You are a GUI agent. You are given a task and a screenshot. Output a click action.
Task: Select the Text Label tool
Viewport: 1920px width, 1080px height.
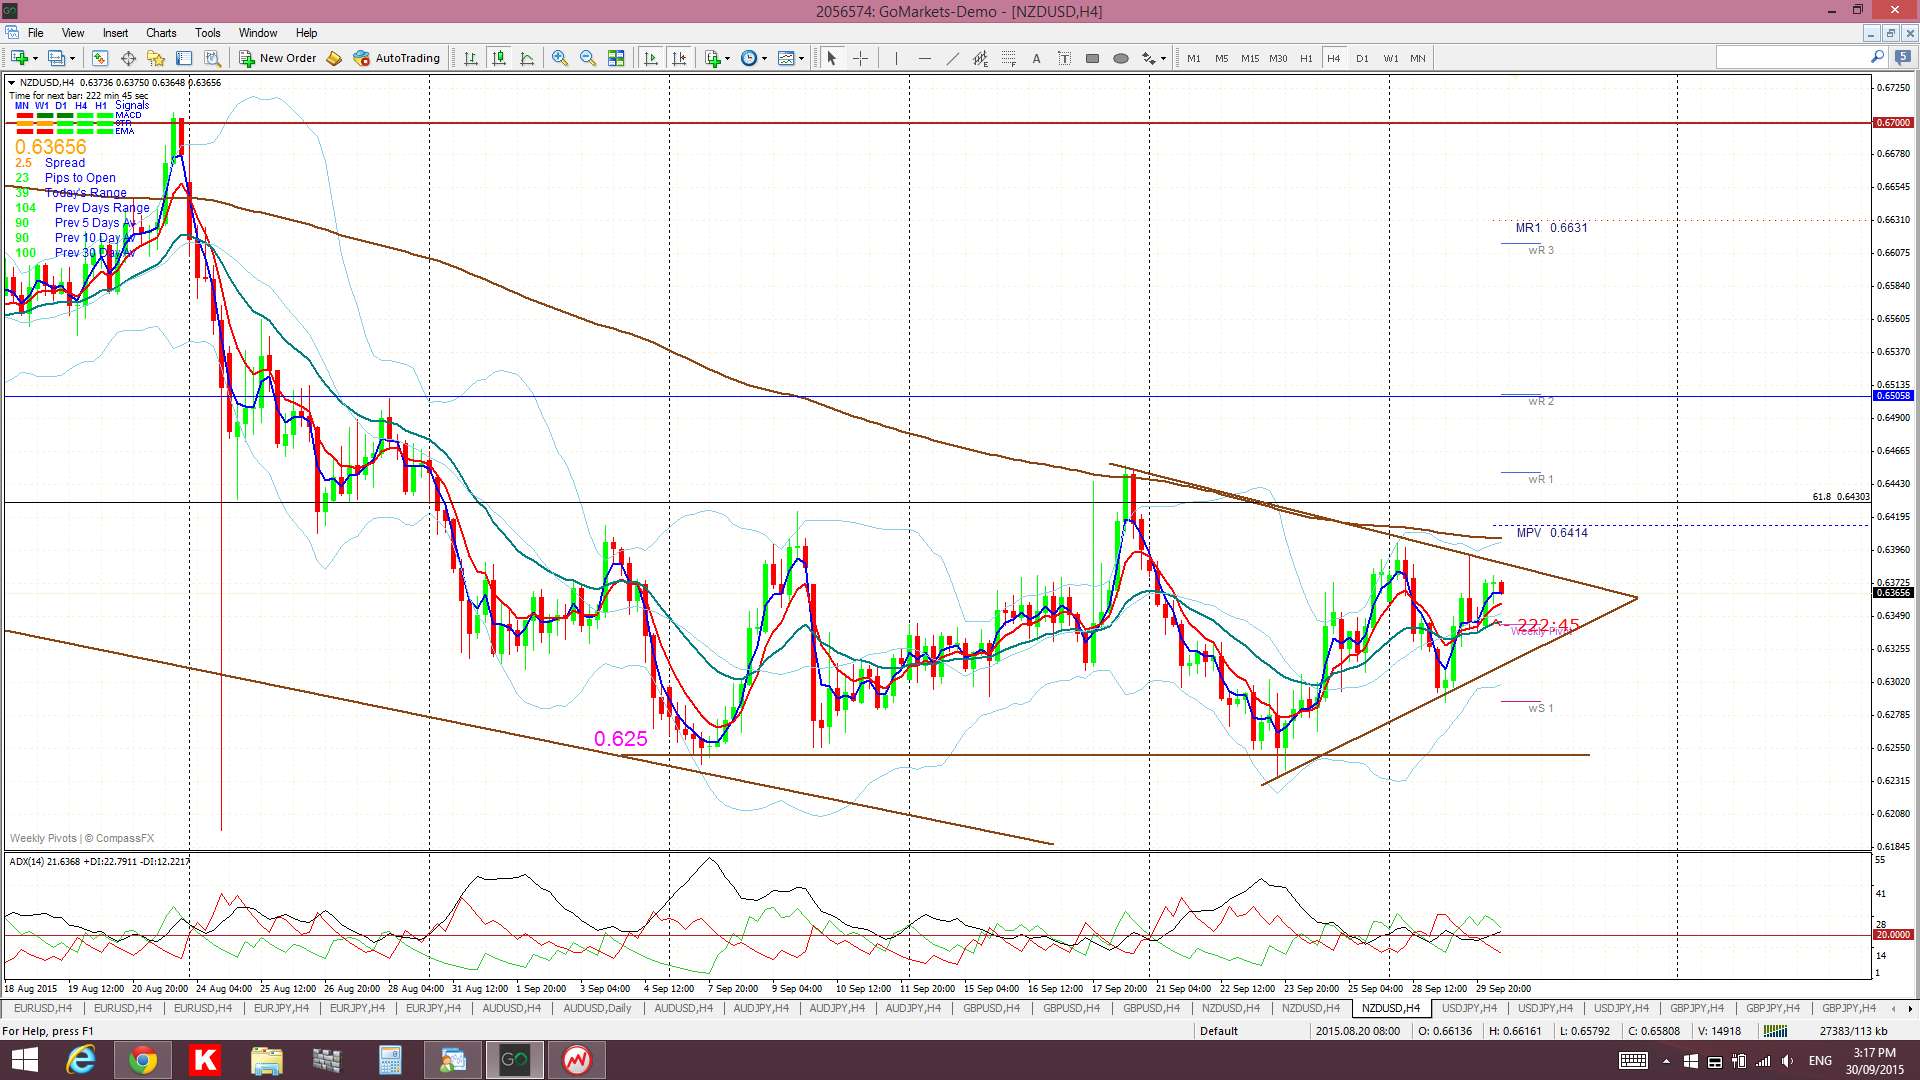pyautogui.click(x=1064, y=58)
